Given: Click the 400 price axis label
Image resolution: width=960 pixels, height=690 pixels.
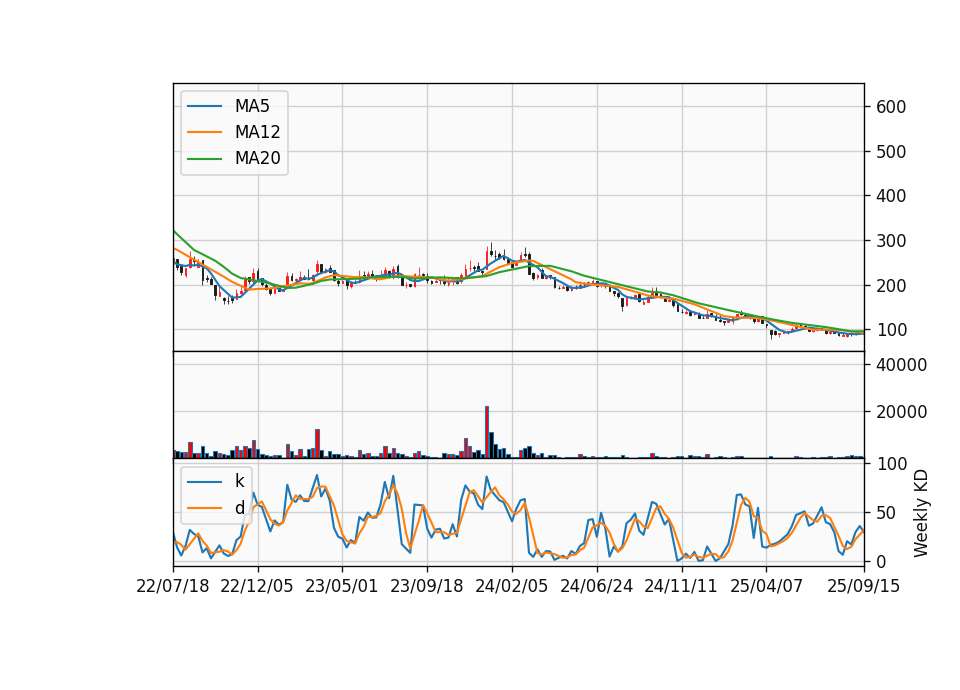Looking at the screenshot, I should tap(891, 196).
